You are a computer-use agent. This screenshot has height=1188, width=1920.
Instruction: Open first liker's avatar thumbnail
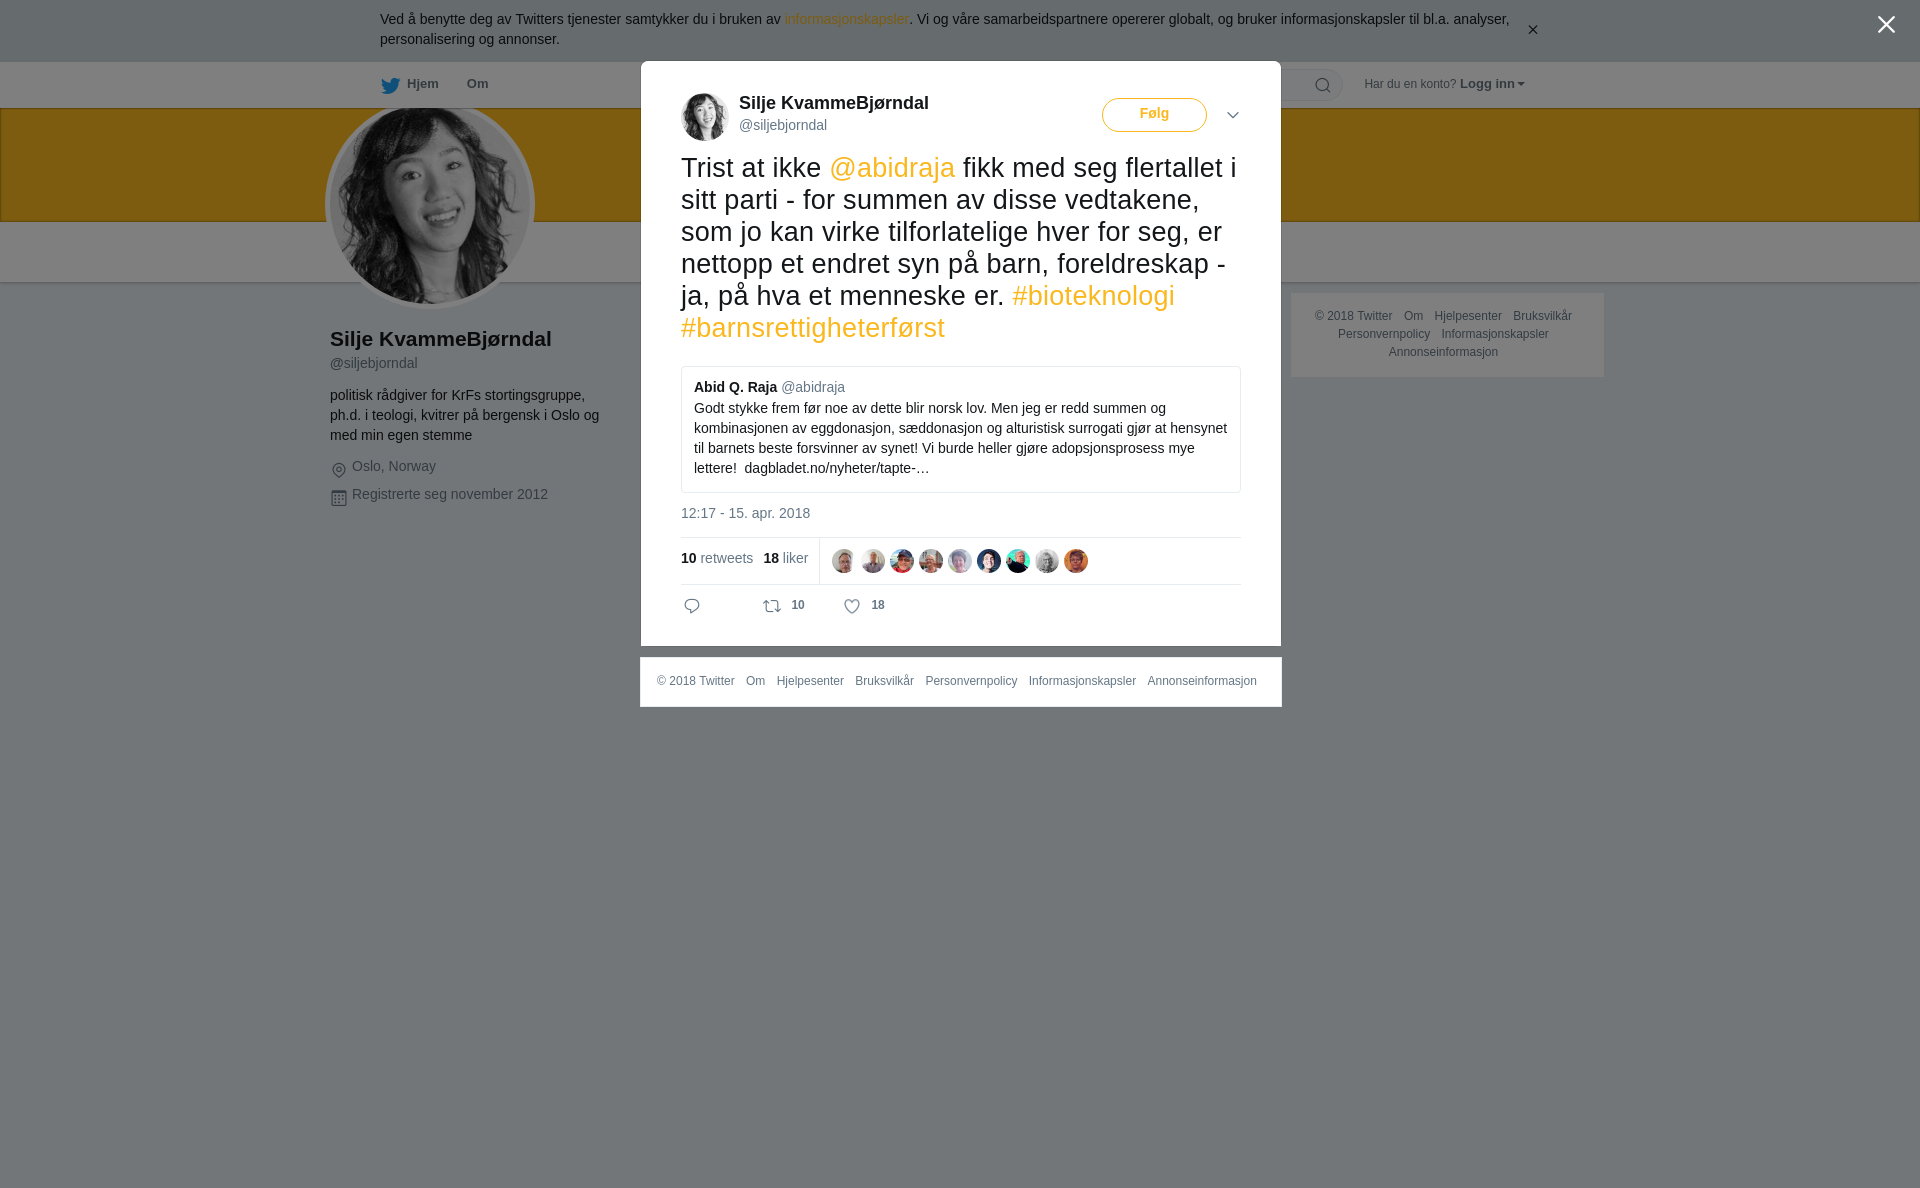point(844,561)
